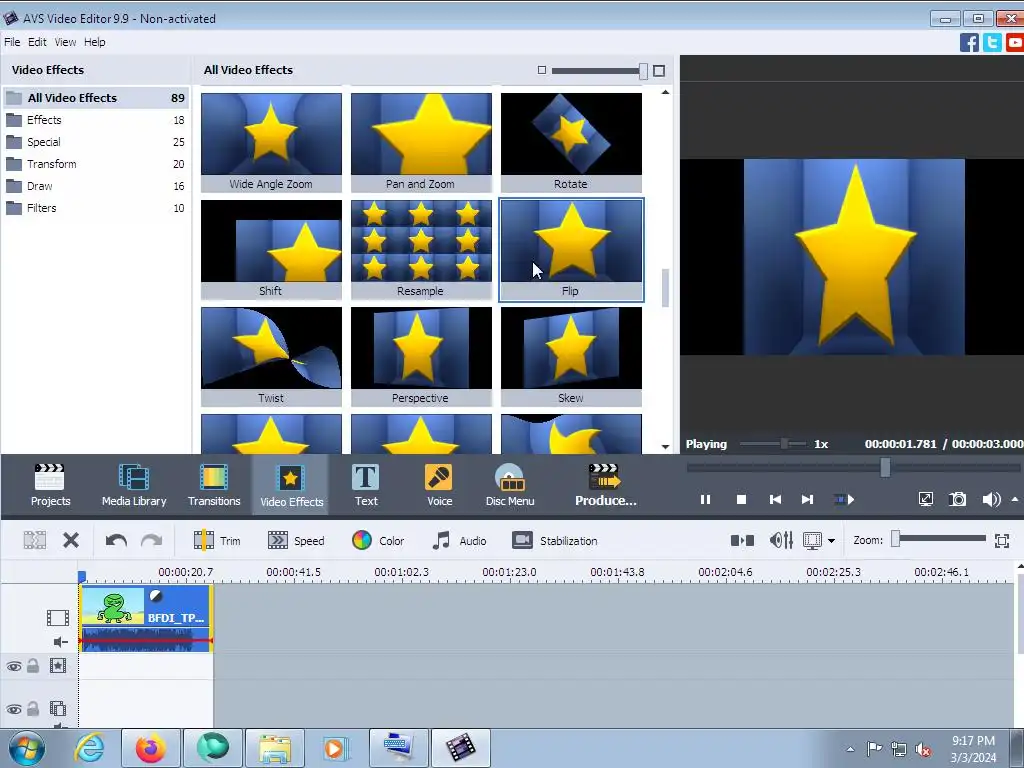Redo the last action
Screen dimensions: 1024x768
[152, 540]
